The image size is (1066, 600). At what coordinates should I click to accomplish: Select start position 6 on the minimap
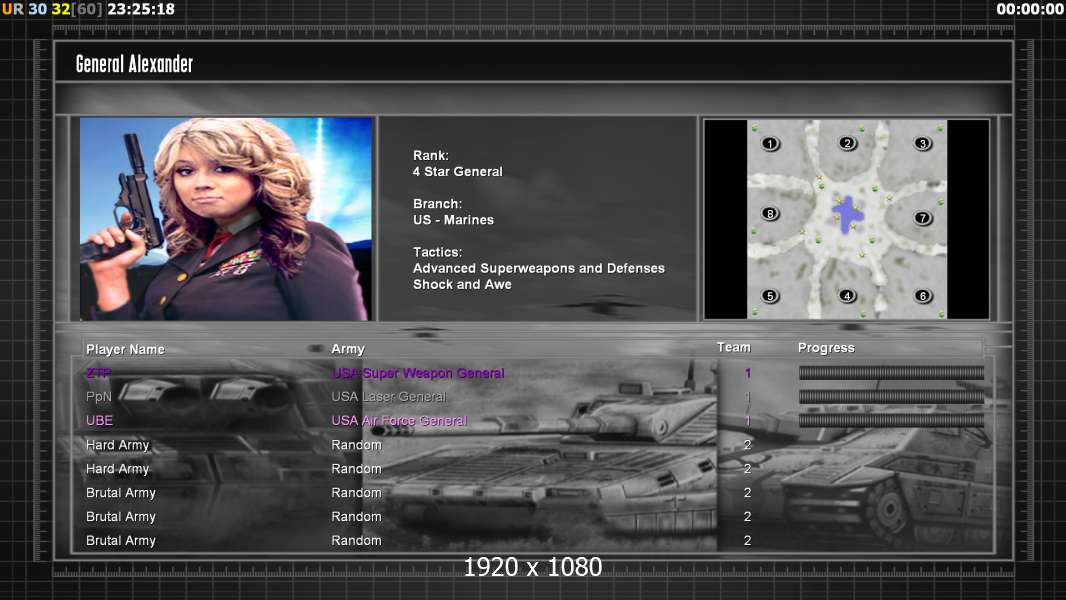coord(923,296)
